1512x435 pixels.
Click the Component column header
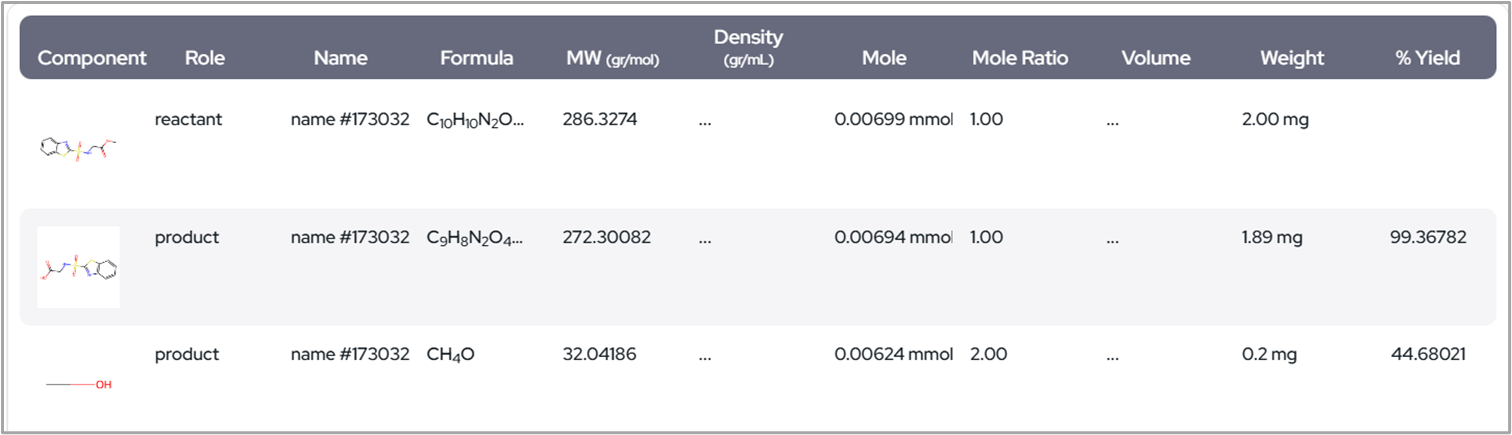pyautogui.click(x=92, y=58)
